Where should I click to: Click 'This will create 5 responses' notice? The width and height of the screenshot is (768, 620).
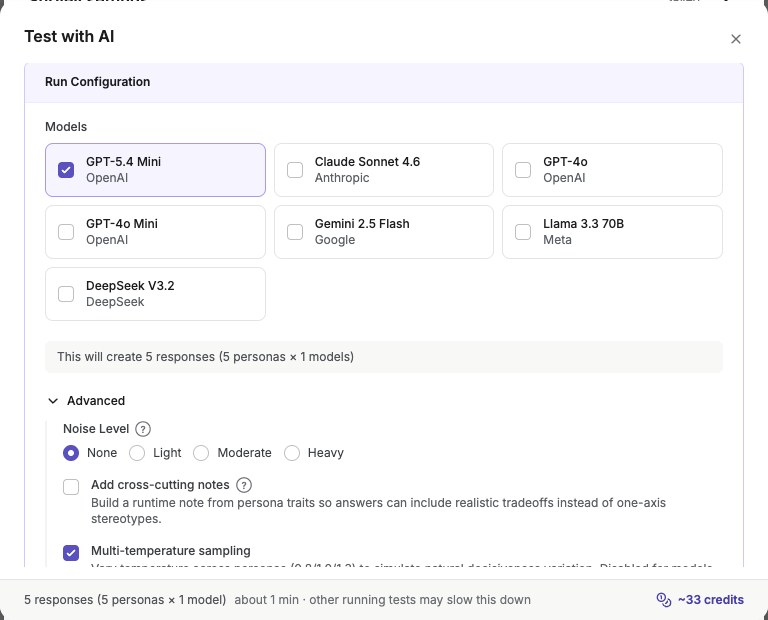coord(384,357)
